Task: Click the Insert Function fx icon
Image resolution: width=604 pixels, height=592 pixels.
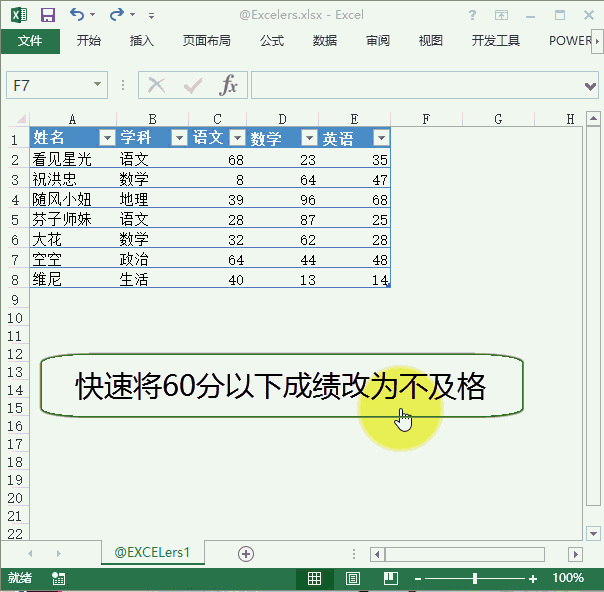Action: coord(229,85)
